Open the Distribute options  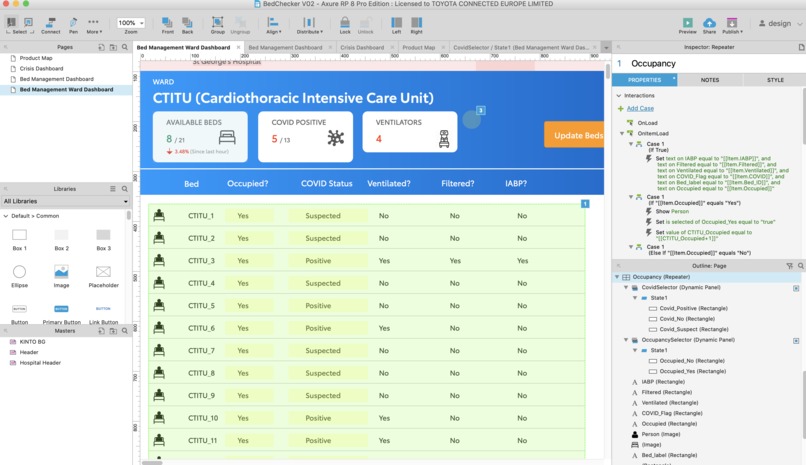[x=309, y=25]
